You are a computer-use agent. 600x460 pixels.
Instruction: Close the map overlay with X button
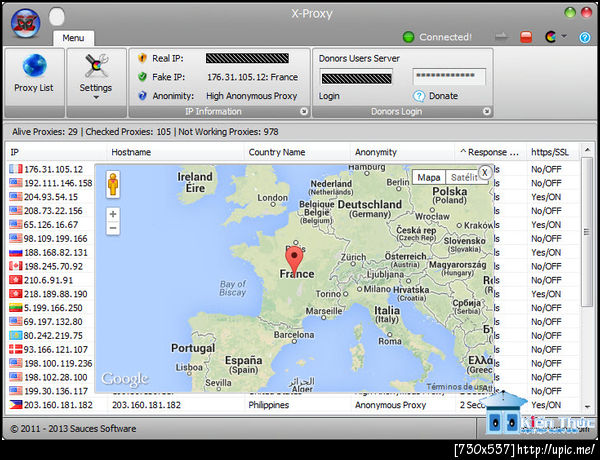point(484,172)
